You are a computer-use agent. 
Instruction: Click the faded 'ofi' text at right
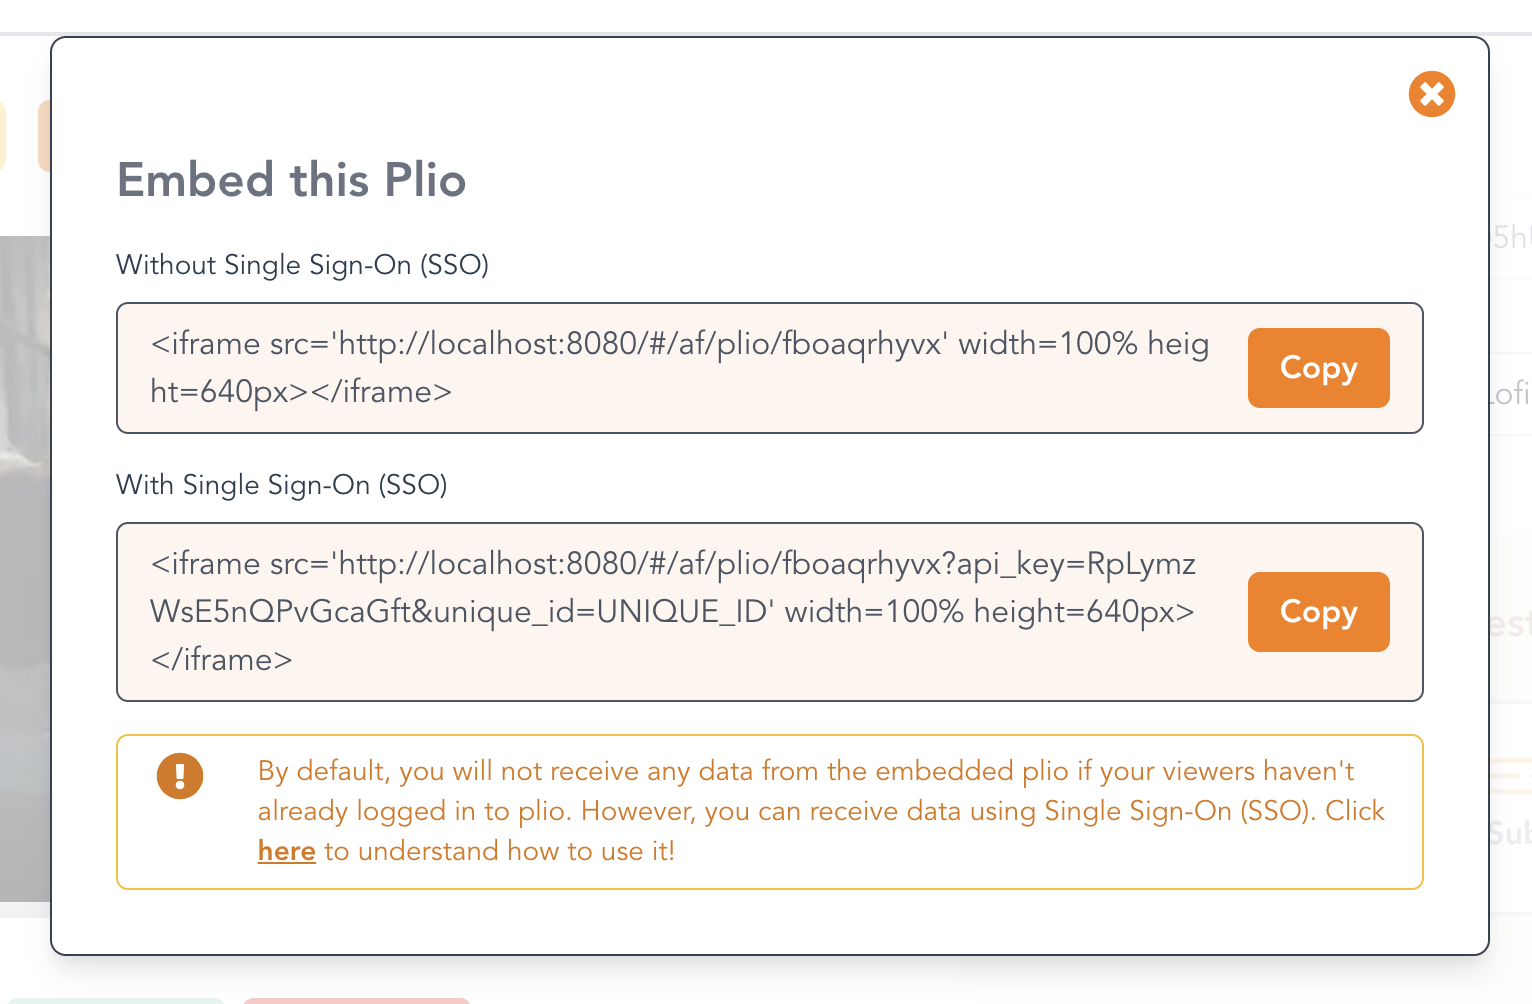point(1510,393)
